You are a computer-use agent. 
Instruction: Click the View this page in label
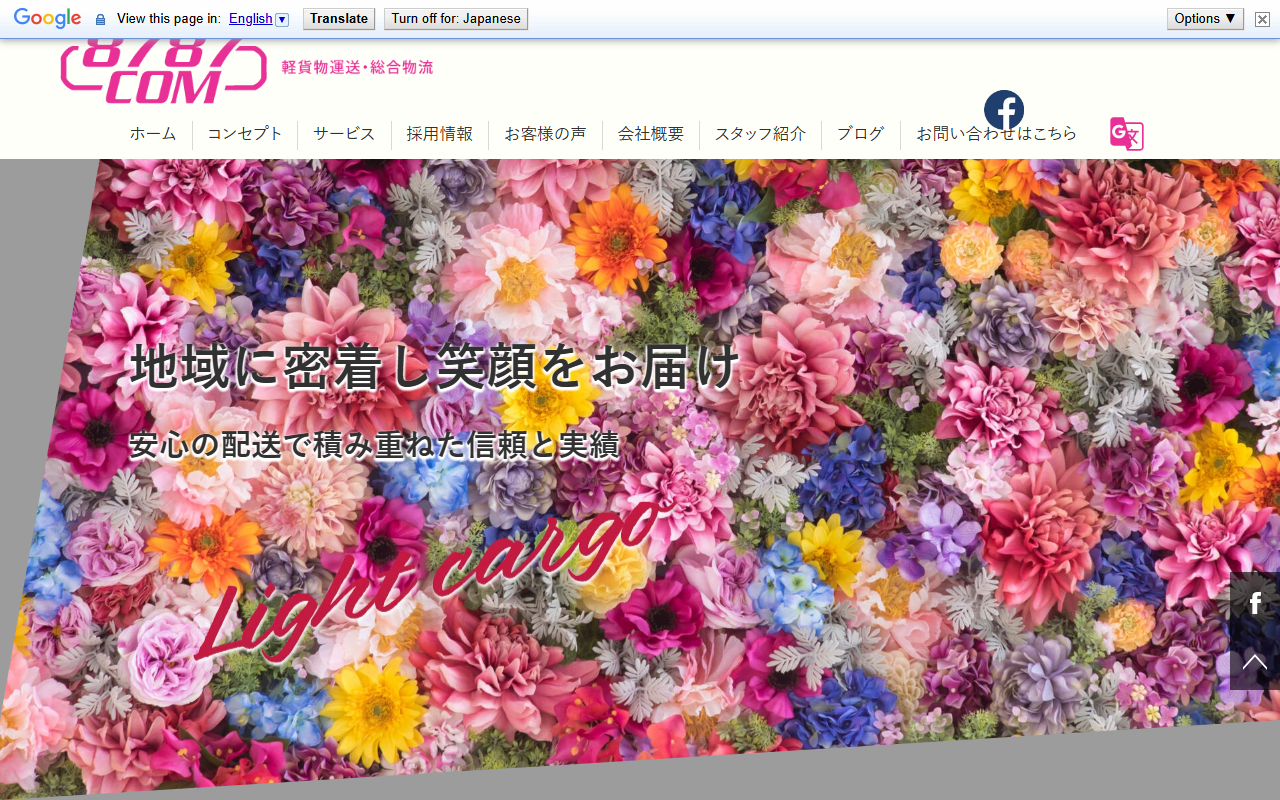[x=169, y=19]
